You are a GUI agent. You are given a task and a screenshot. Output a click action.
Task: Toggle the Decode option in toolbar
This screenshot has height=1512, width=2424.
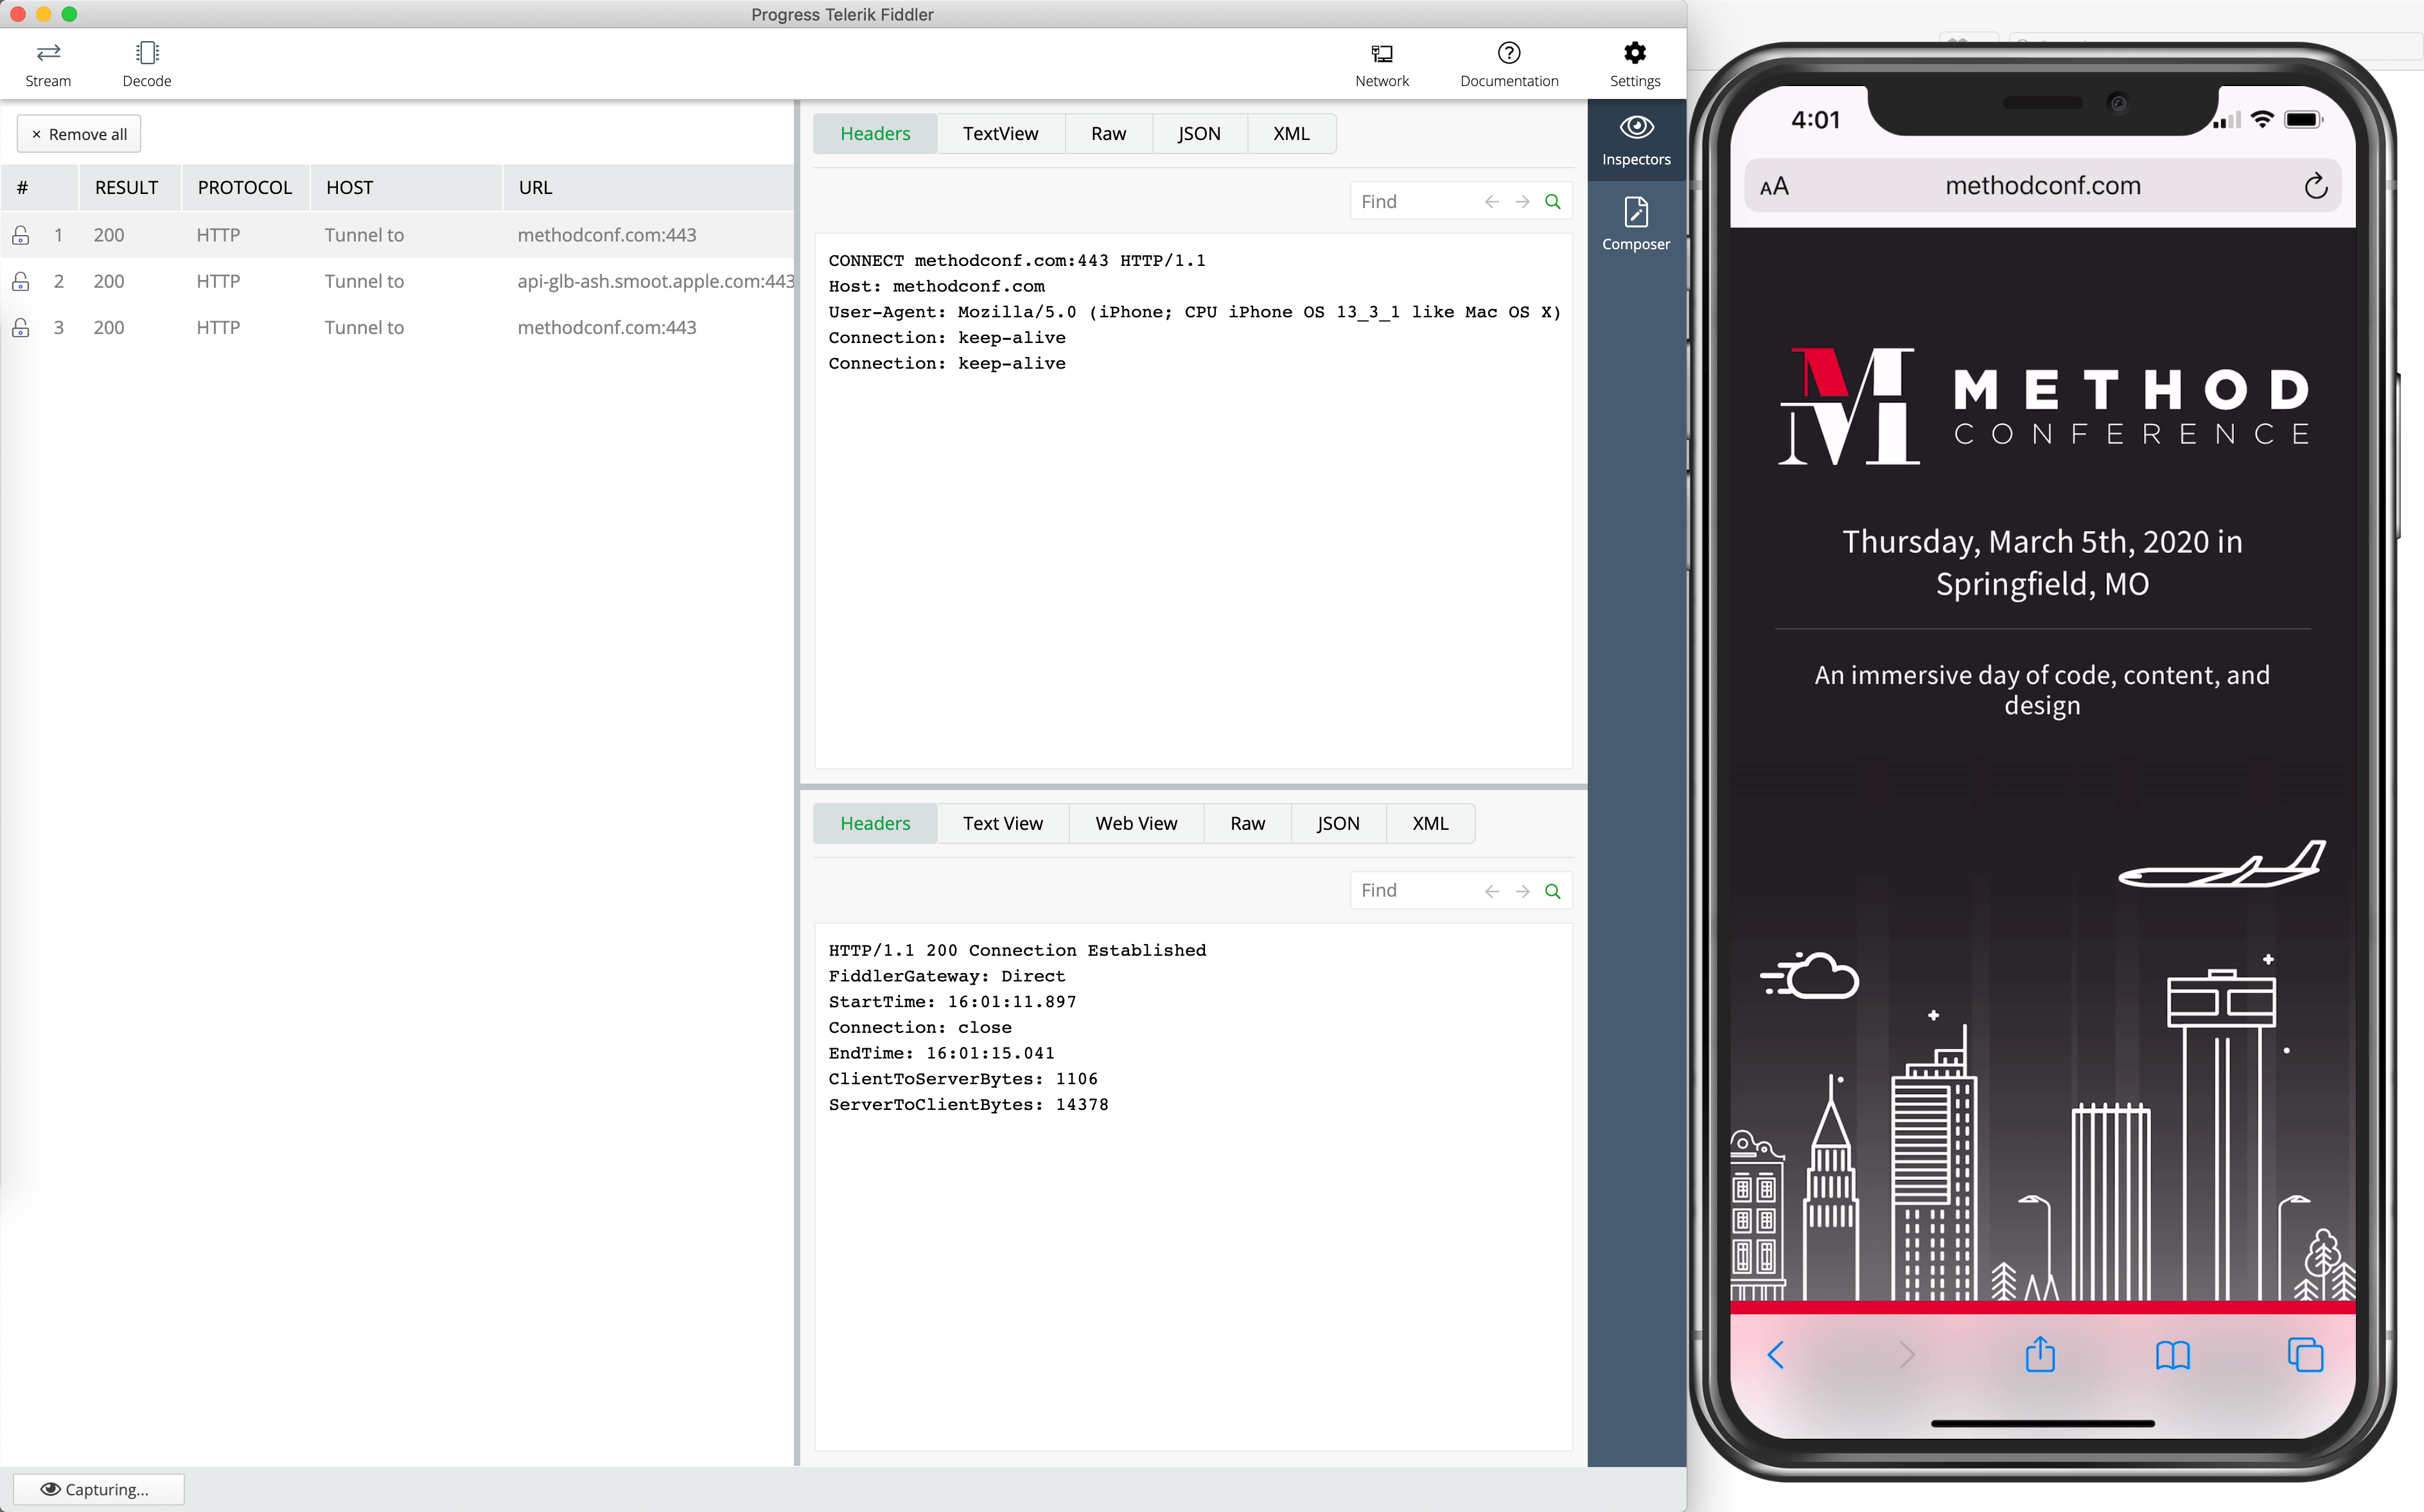[147, 64]
